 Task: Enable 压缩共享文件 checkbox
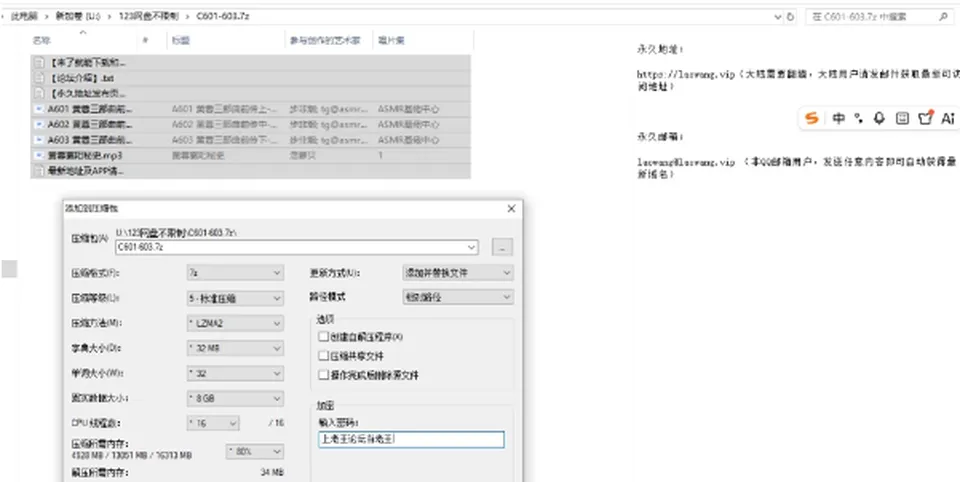pyautogui.click(x=323, y=356)
